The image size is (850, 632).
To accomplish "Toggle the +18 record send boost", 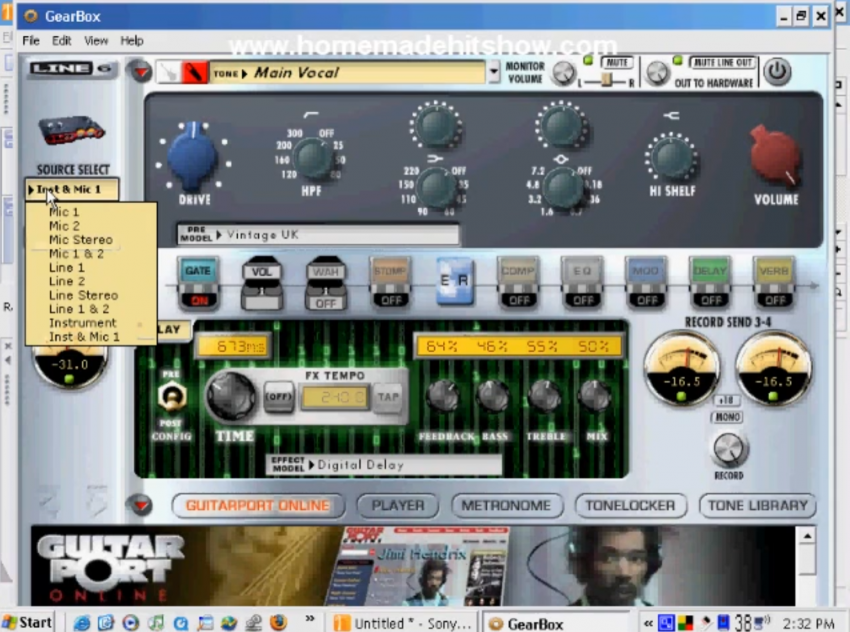I will (x=726, y=401).
